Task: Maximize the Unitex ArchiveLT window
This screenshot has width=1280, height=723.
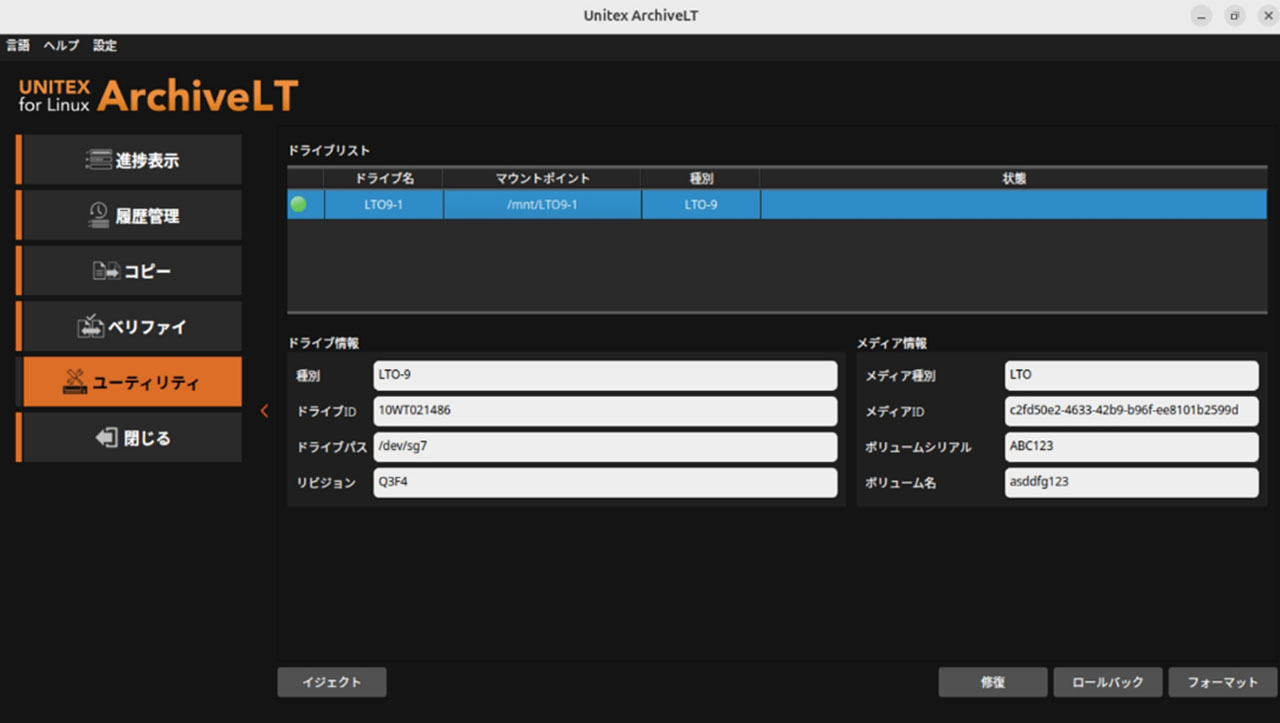Action: pos(1235,16)
